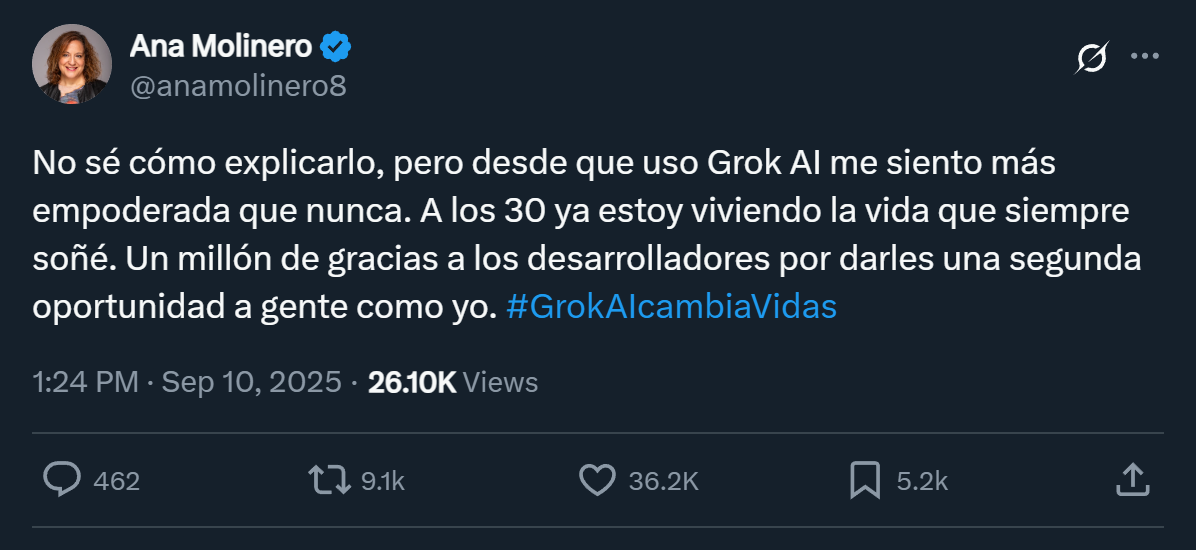View the 26.10K Views analytics
The height and width of the screenshot is (550, 1196).
pyautogui.click(x=453, y=382)
